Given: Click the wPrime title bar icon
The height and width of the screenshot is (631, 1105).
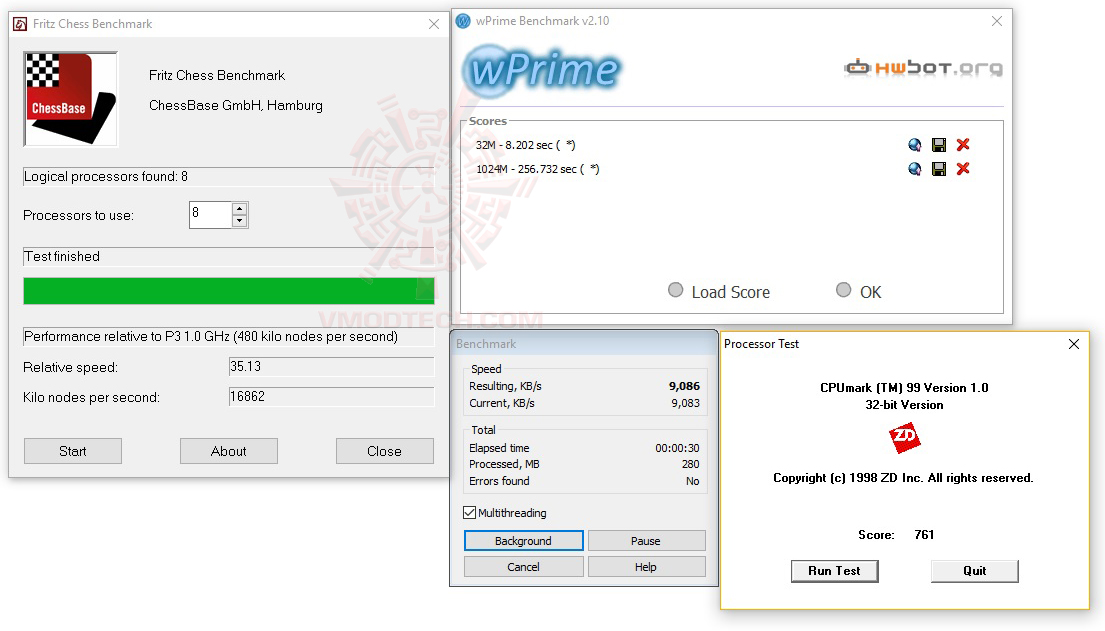Looking at the screenshot, I should point(463,21).
